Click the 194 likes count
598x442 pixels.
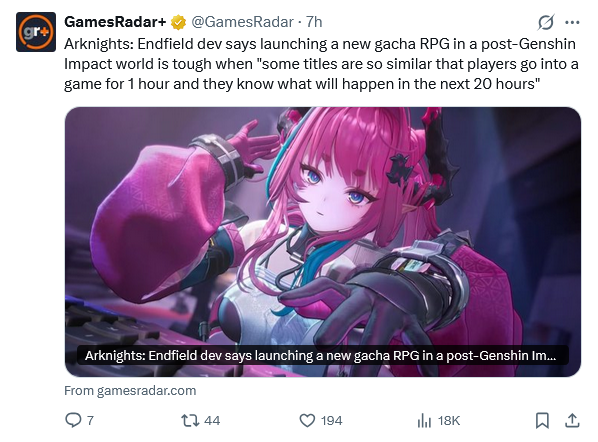coord(331,421)
